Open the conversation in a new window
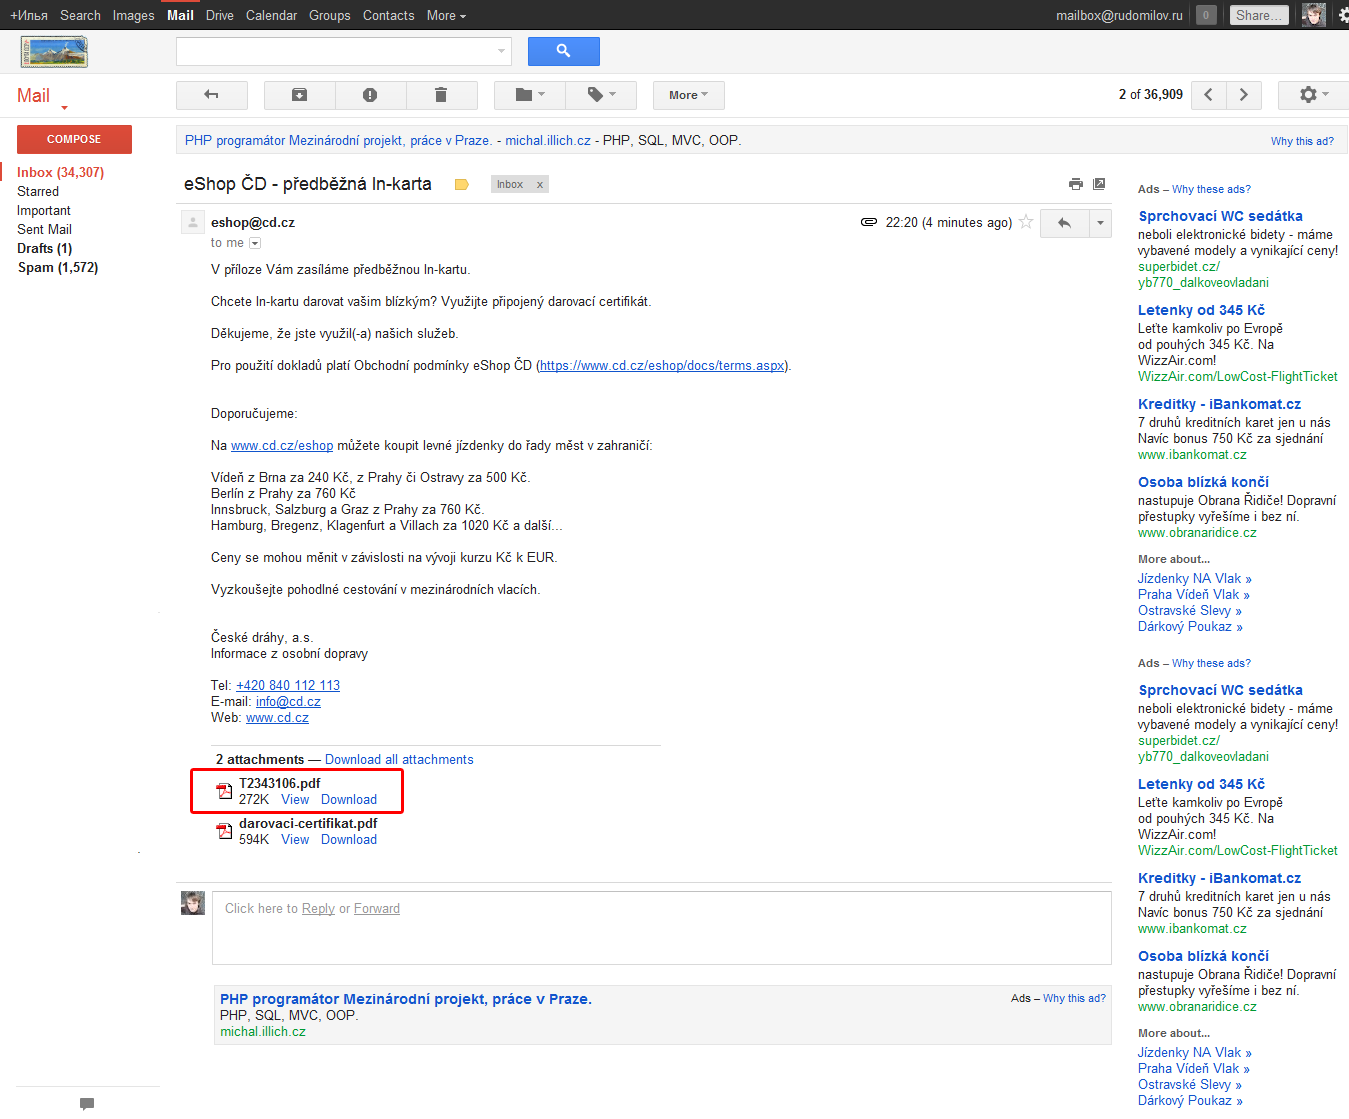Screen dimensions: 1349x1119 pyautogui.click(x=1099, y=184)
